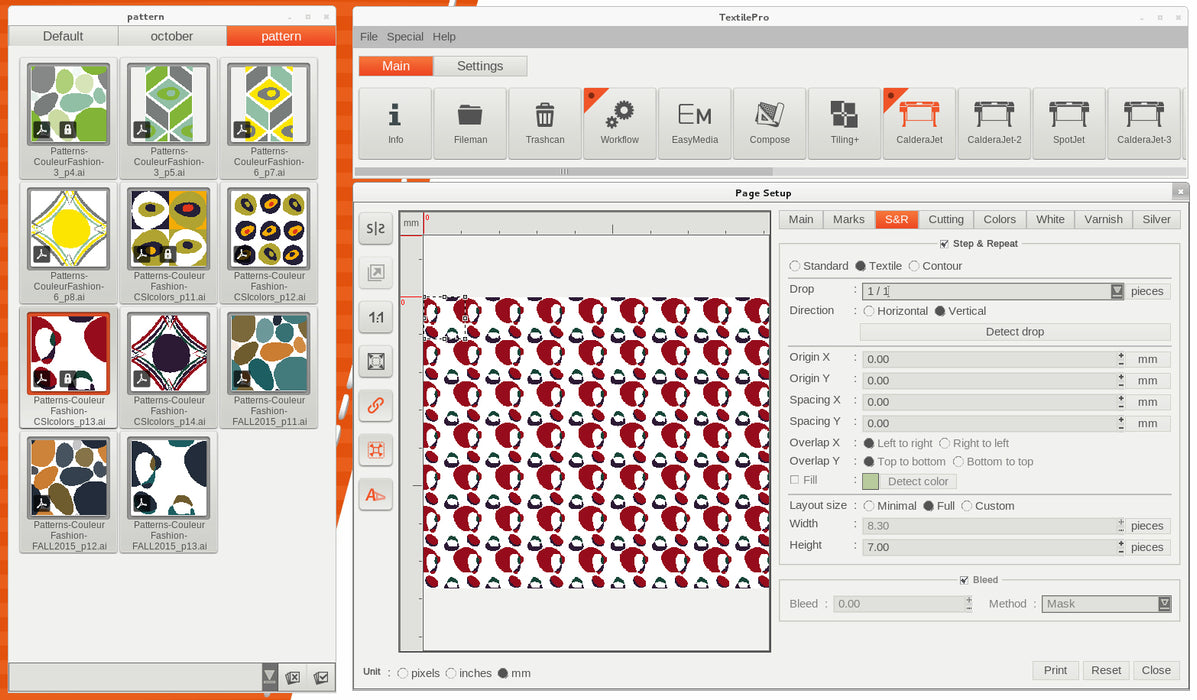Enable the Fill checkbox
Image resolution: width=1197 pixels, height=700 pixels.
pos(795,480)
